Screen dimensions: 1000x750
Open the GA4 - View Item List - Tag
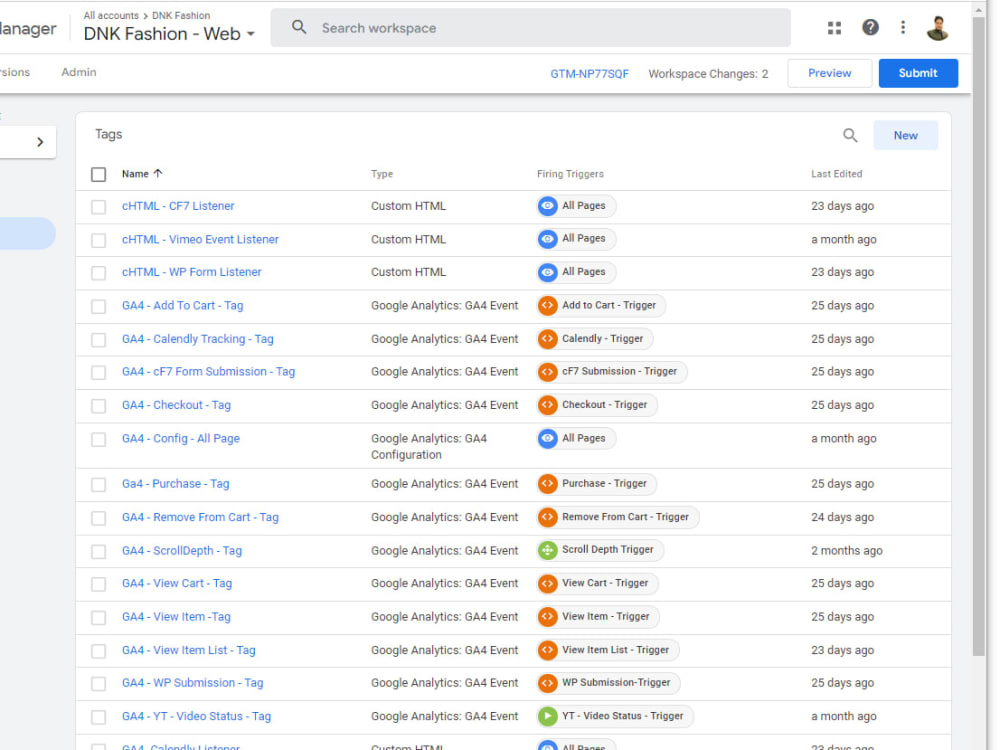click(189, 650)
